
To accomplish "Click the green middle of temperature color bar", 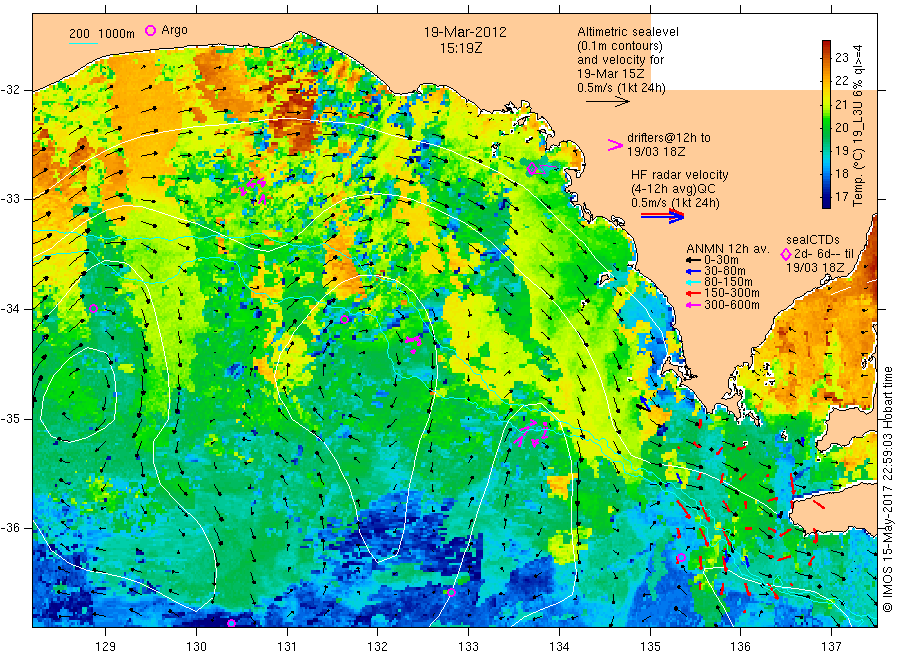I will pos(826,124).
